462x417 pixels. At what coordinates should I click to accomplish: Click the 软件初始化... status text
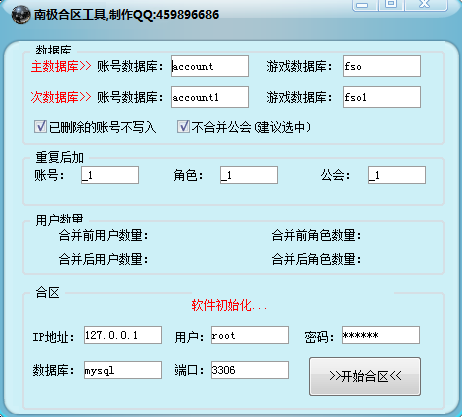[229, 305]
